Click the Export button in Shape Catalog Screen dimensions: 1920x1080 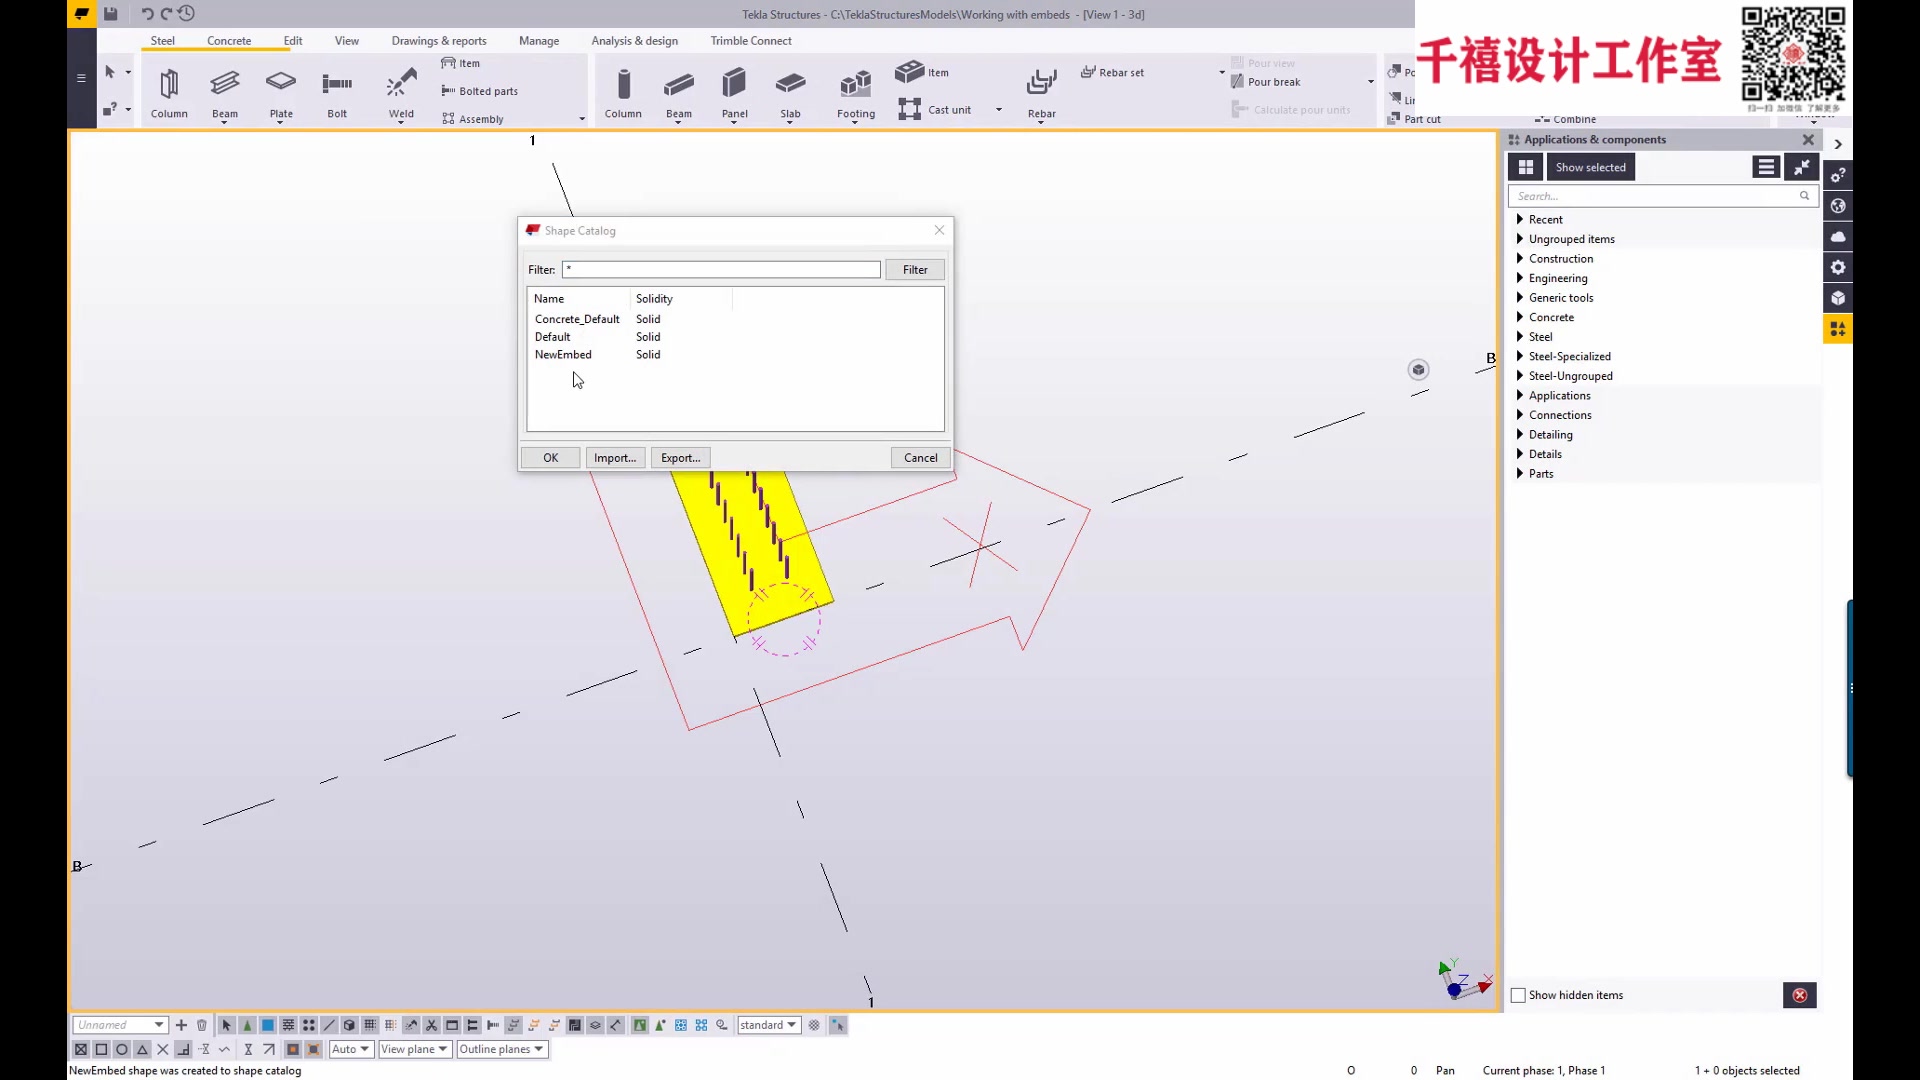pyautogui.click(x=682, y=458)
